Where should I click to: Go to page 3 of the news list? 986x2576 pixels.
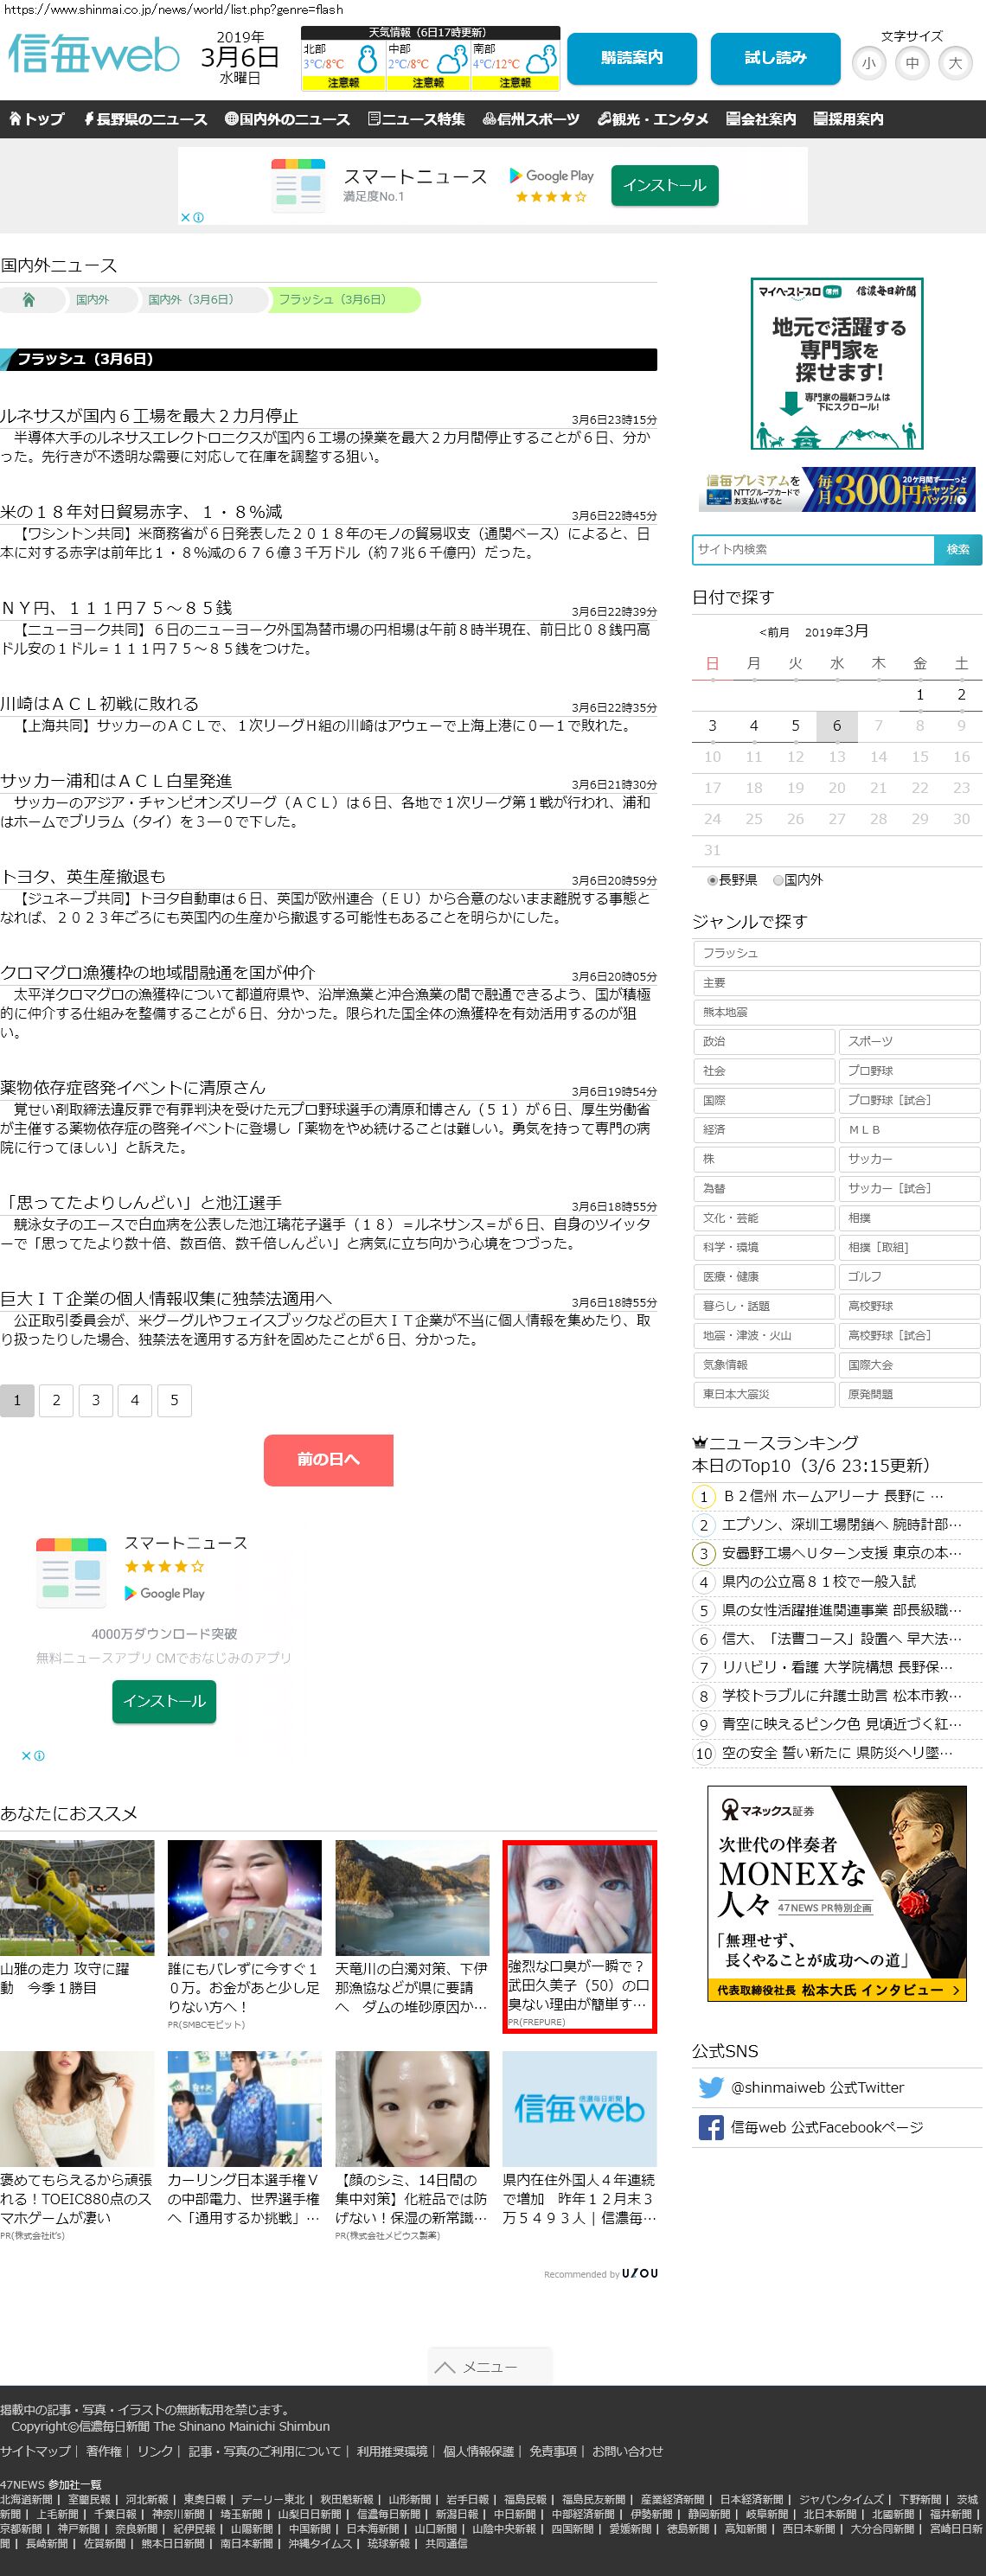(x=96, y=1400)
